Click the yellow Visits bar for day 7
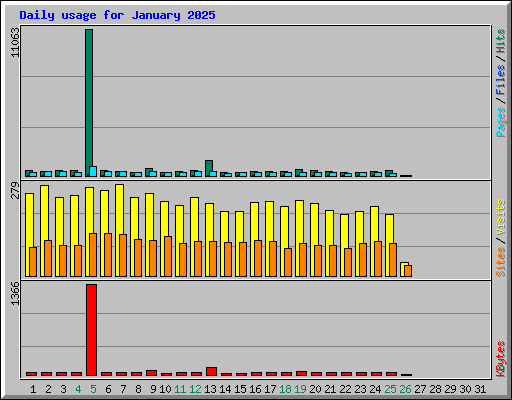 coord(118,230)
